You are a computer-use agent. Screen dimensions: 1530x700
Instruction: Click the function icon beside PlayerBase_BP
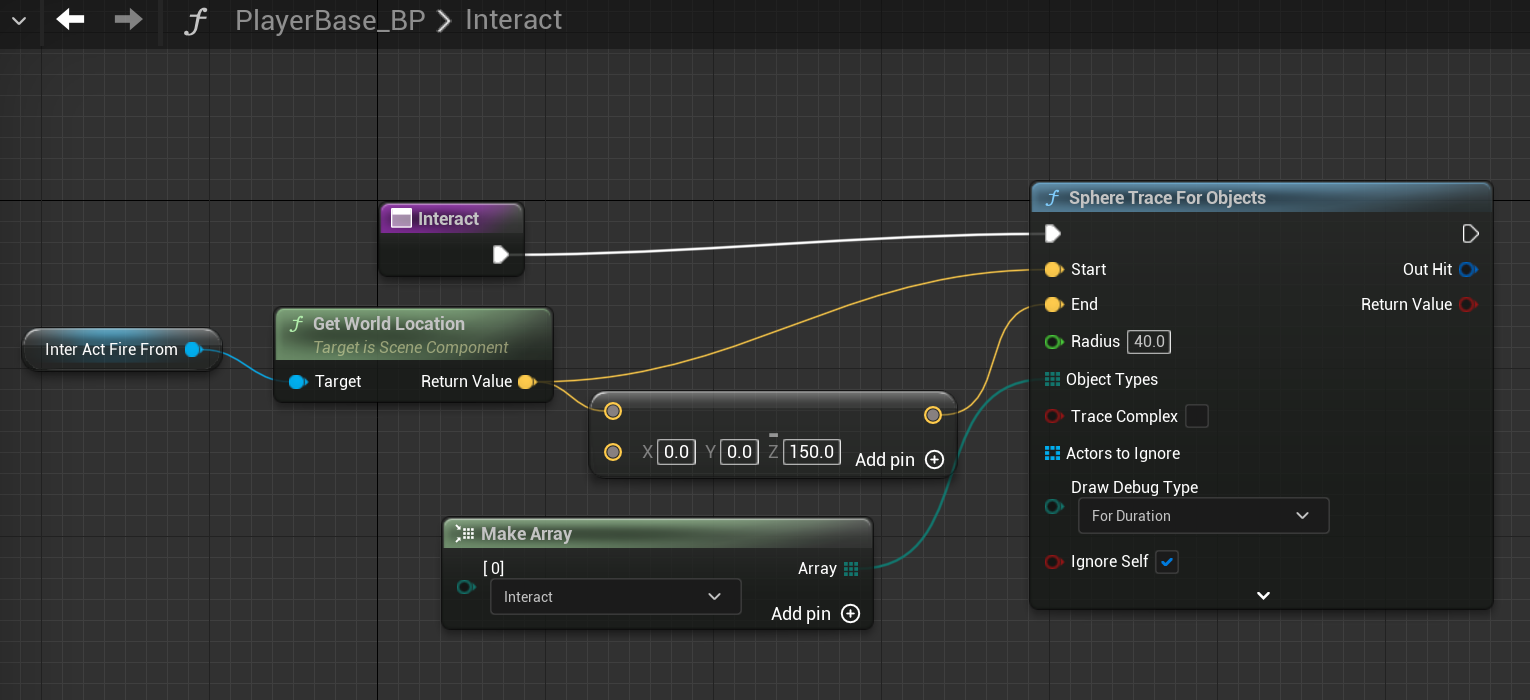click(196, 21)
